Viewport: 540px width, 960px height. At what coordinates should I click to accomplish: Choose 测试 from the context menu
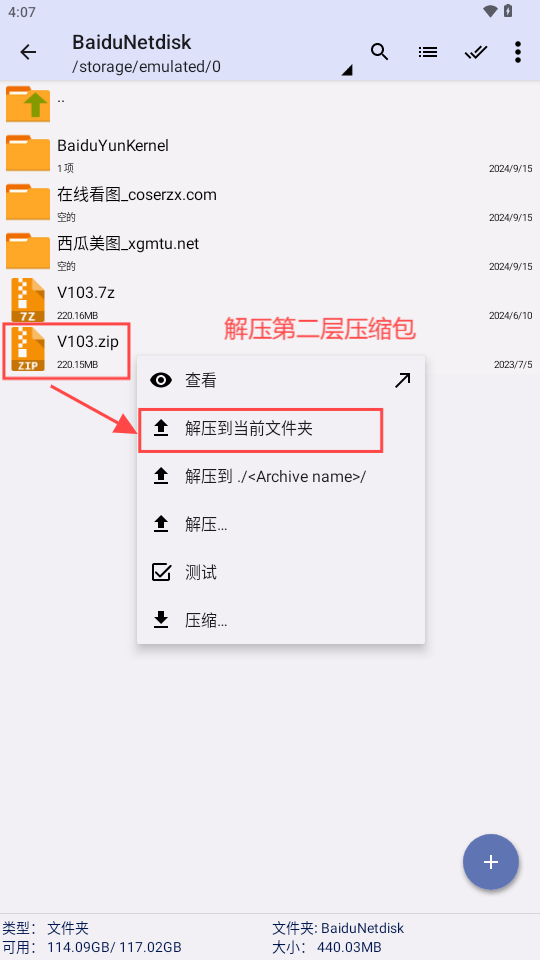tap(281, 572)
